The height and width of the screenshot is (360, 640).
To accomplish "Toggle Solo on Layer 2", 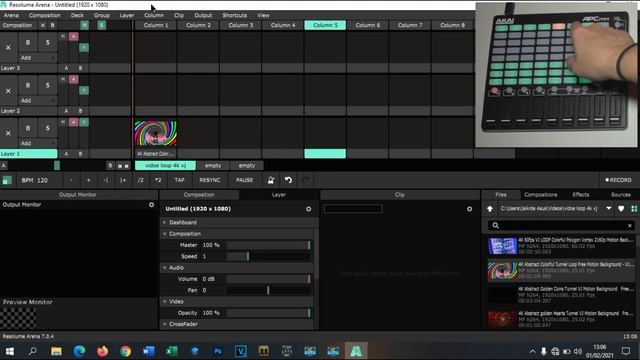I will pyautogui.click(x=48, y=85).
